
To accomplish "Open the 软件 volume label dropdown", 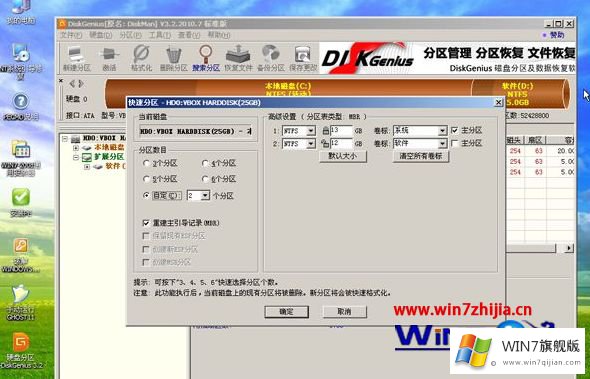I will 442,144.
